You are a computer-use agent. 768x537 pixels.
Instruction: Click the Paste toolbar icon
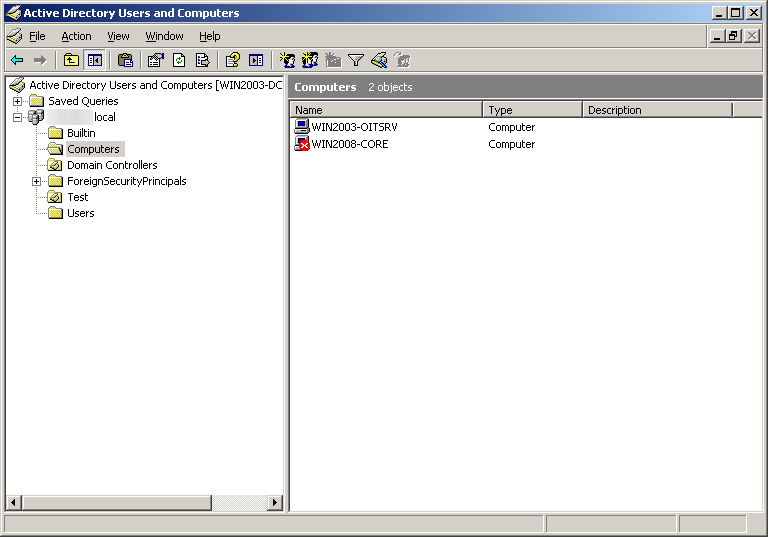(x=125, y=60)
